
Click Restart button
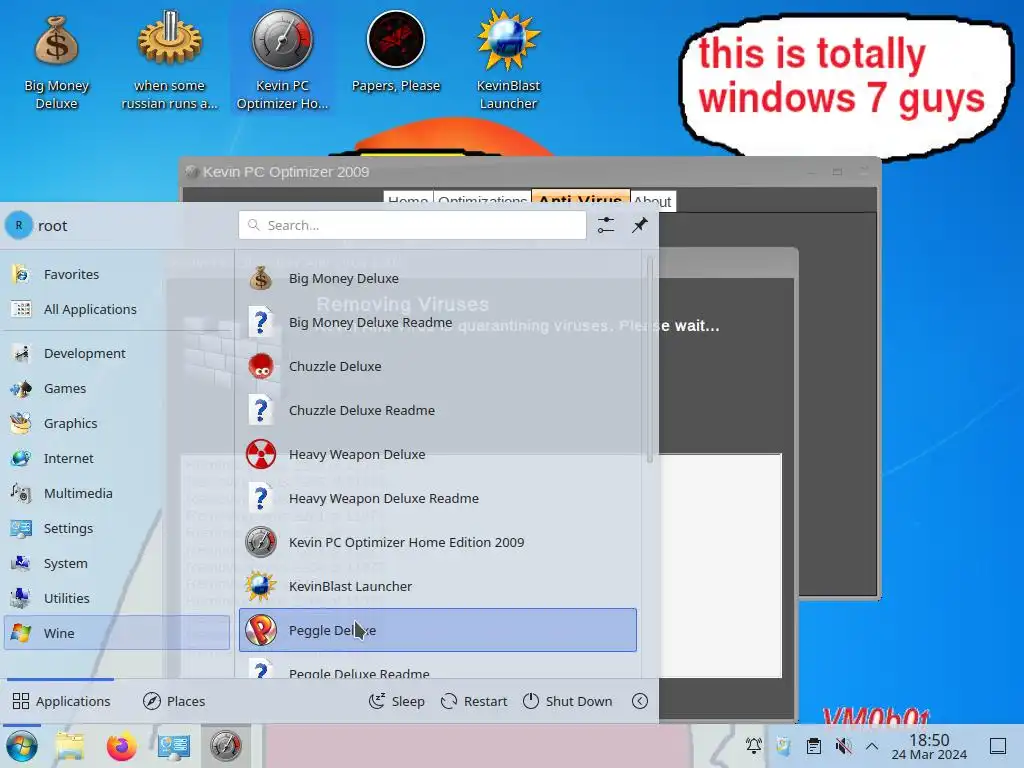click(x=474, y=701)
